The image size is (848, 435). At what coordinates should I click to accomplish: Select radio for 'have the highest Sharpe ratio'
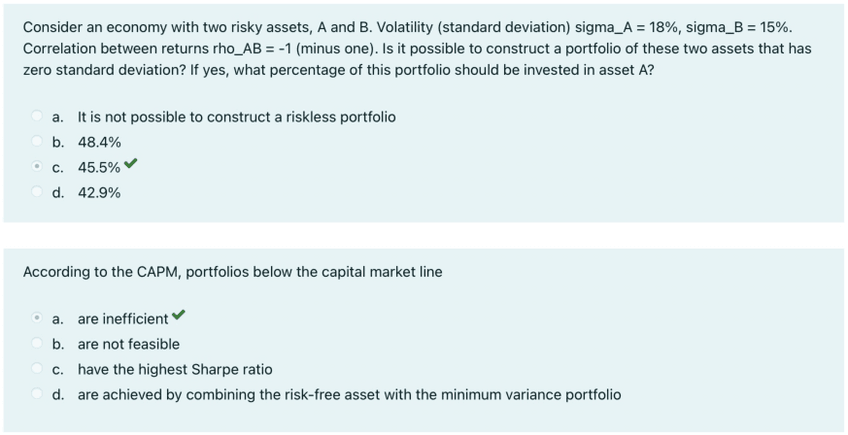click(x=38, y=369)
